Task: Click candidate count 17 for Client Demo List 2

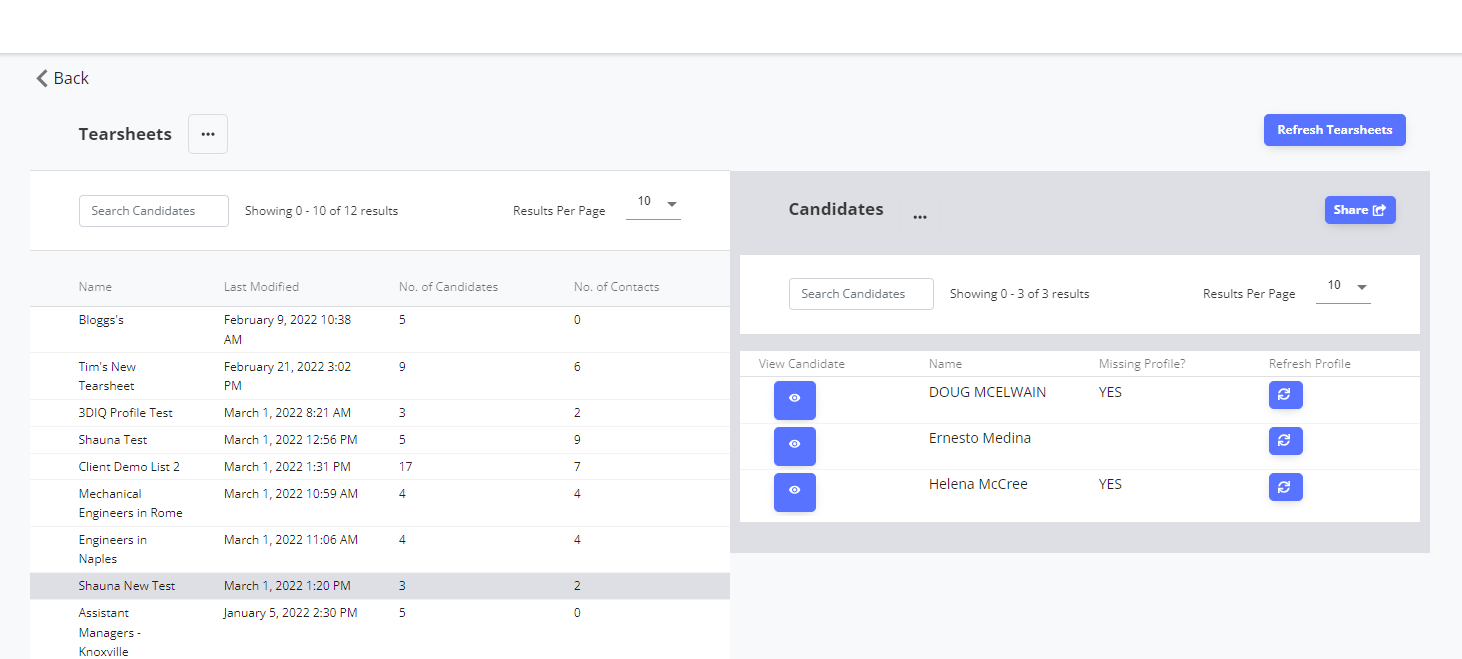Action: (x=405, y=467)
